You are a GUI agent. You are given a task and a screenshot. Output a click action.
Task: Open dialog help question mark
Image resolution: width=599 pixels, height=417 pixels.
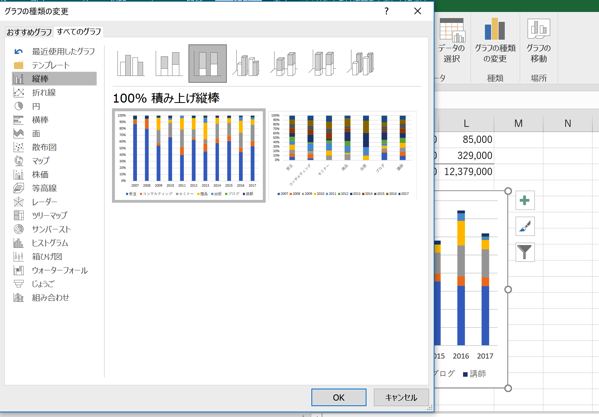coord(387,11)
